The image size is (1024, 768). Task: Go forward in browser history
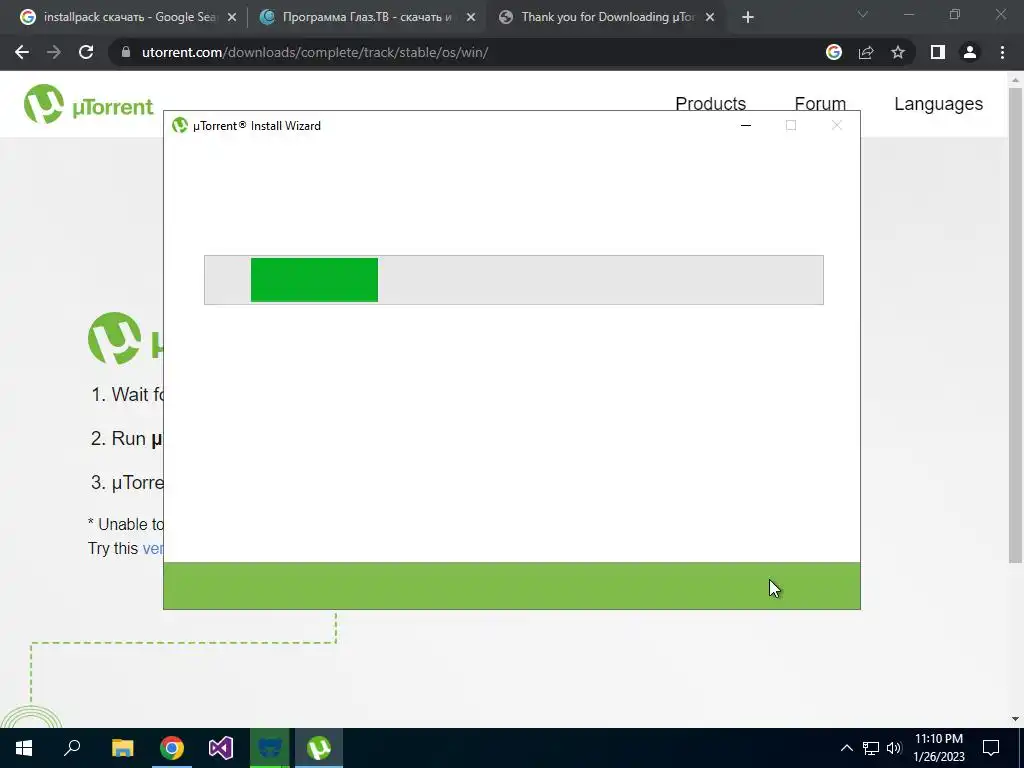click(54, 52)
